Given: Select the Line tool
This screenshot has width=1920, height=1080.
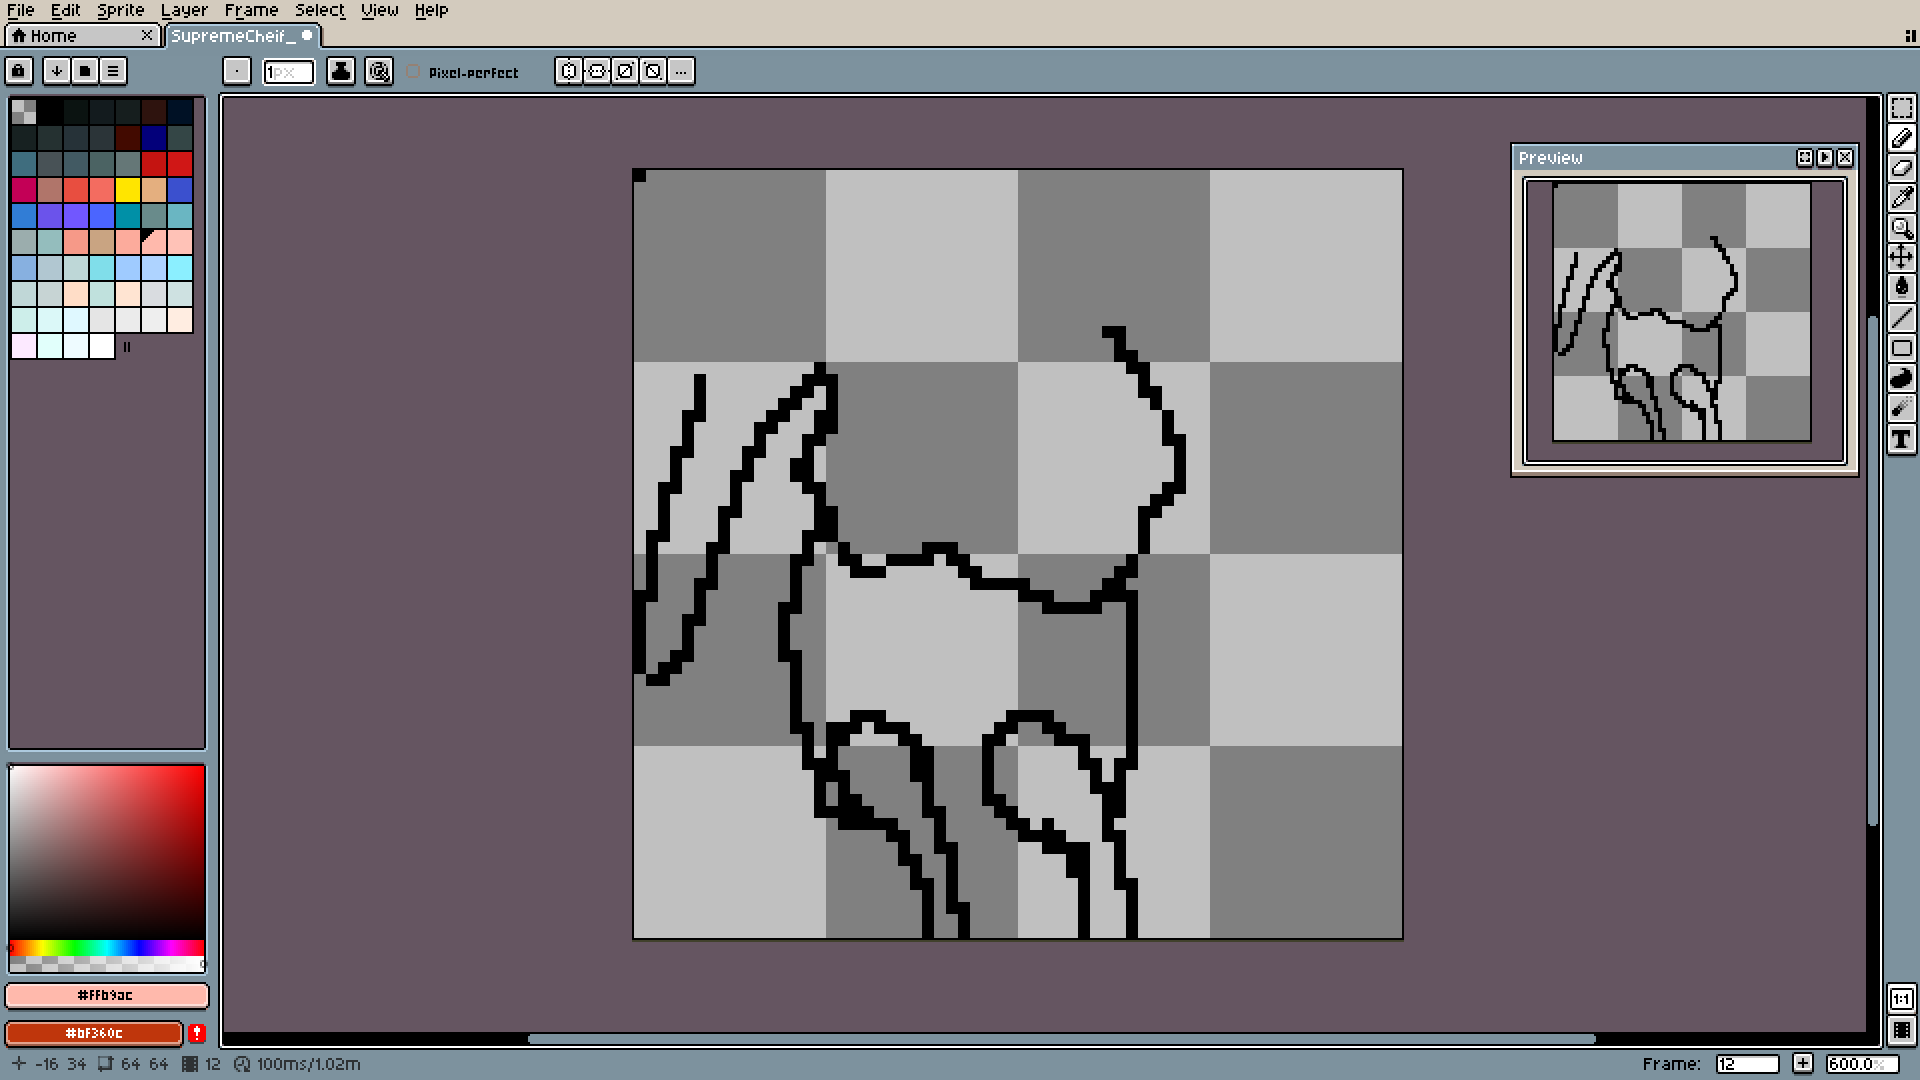Looking at the screenshot, I should pyautogui.click(x=1901, y=318).
